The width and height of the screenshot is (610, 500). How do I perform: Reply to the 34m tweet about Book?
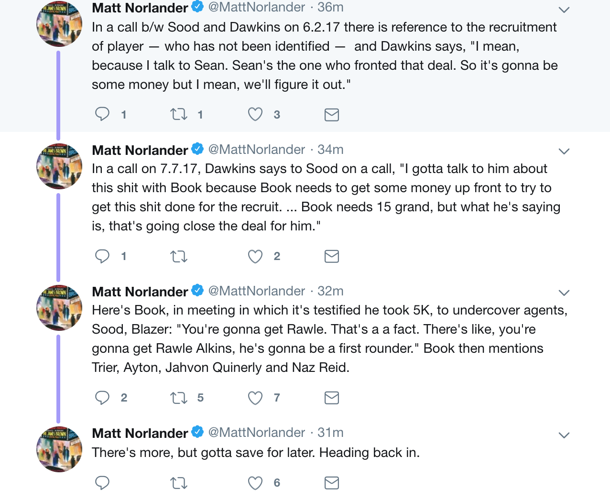[x=102, y=256]
